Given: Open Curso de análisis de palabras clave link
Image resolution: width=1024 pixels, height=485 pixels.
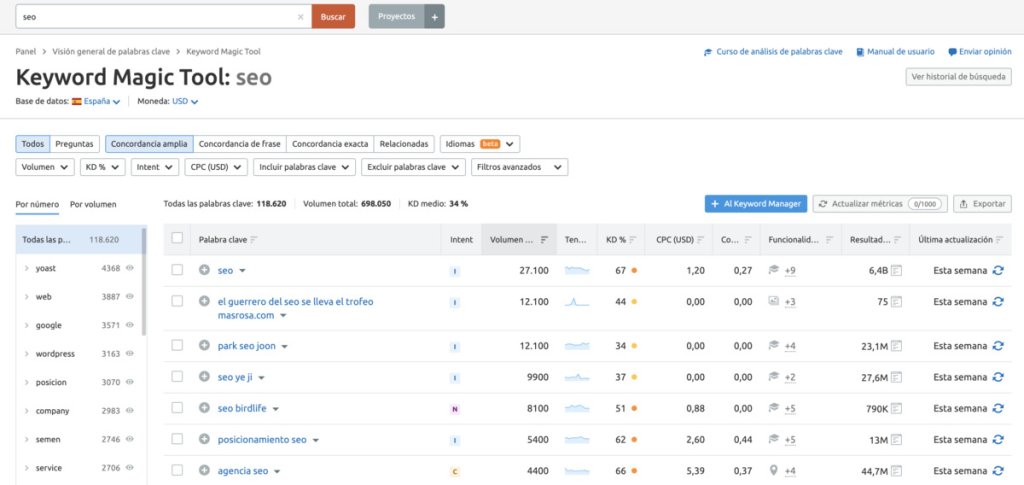Looking at the screenshot, I should (773, 52).
